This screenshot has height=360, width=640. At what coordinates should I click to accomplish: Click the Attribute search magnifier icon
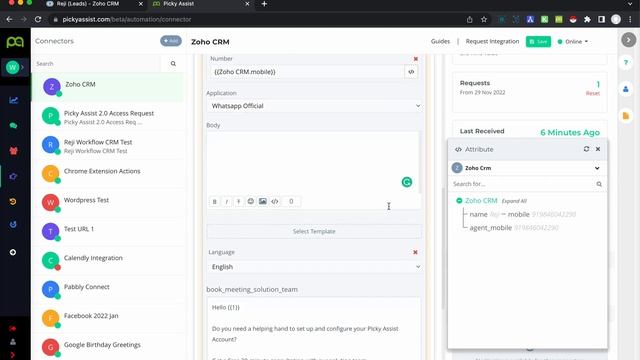pos(599,184)
